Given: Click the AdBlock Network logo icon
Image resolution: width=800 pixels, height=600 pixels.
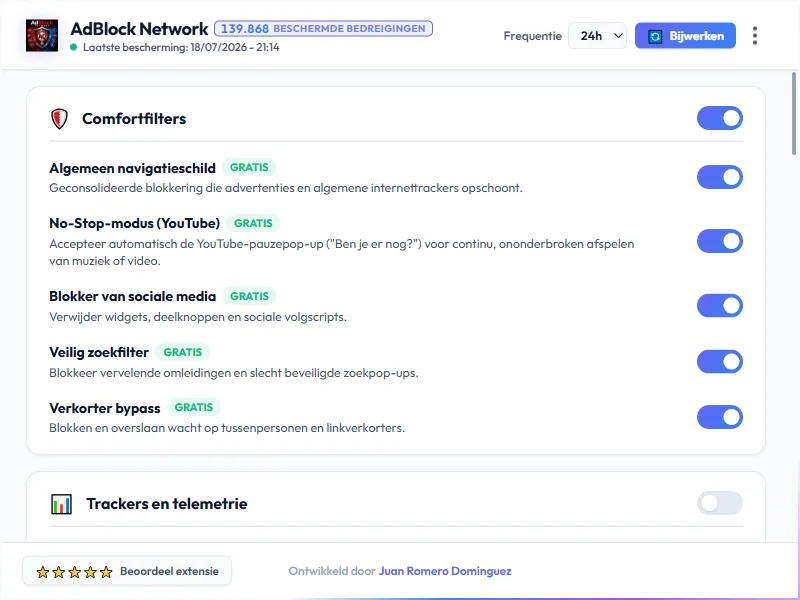Looking at the screenshot, I should pos(42,35).
